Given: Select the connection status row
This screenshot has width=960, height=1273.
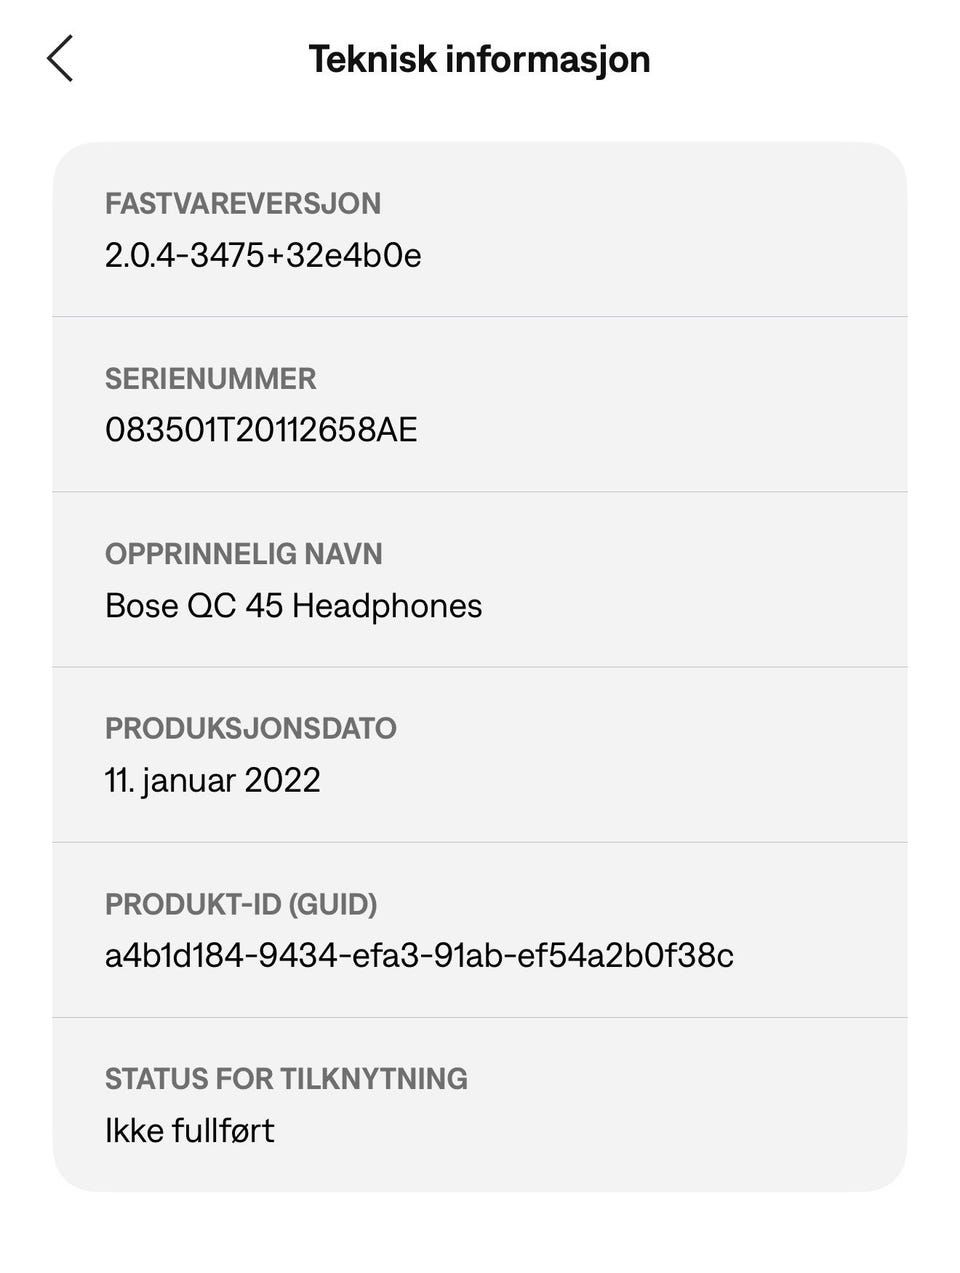Looking at the screenshot, I should click(660, 1104).
